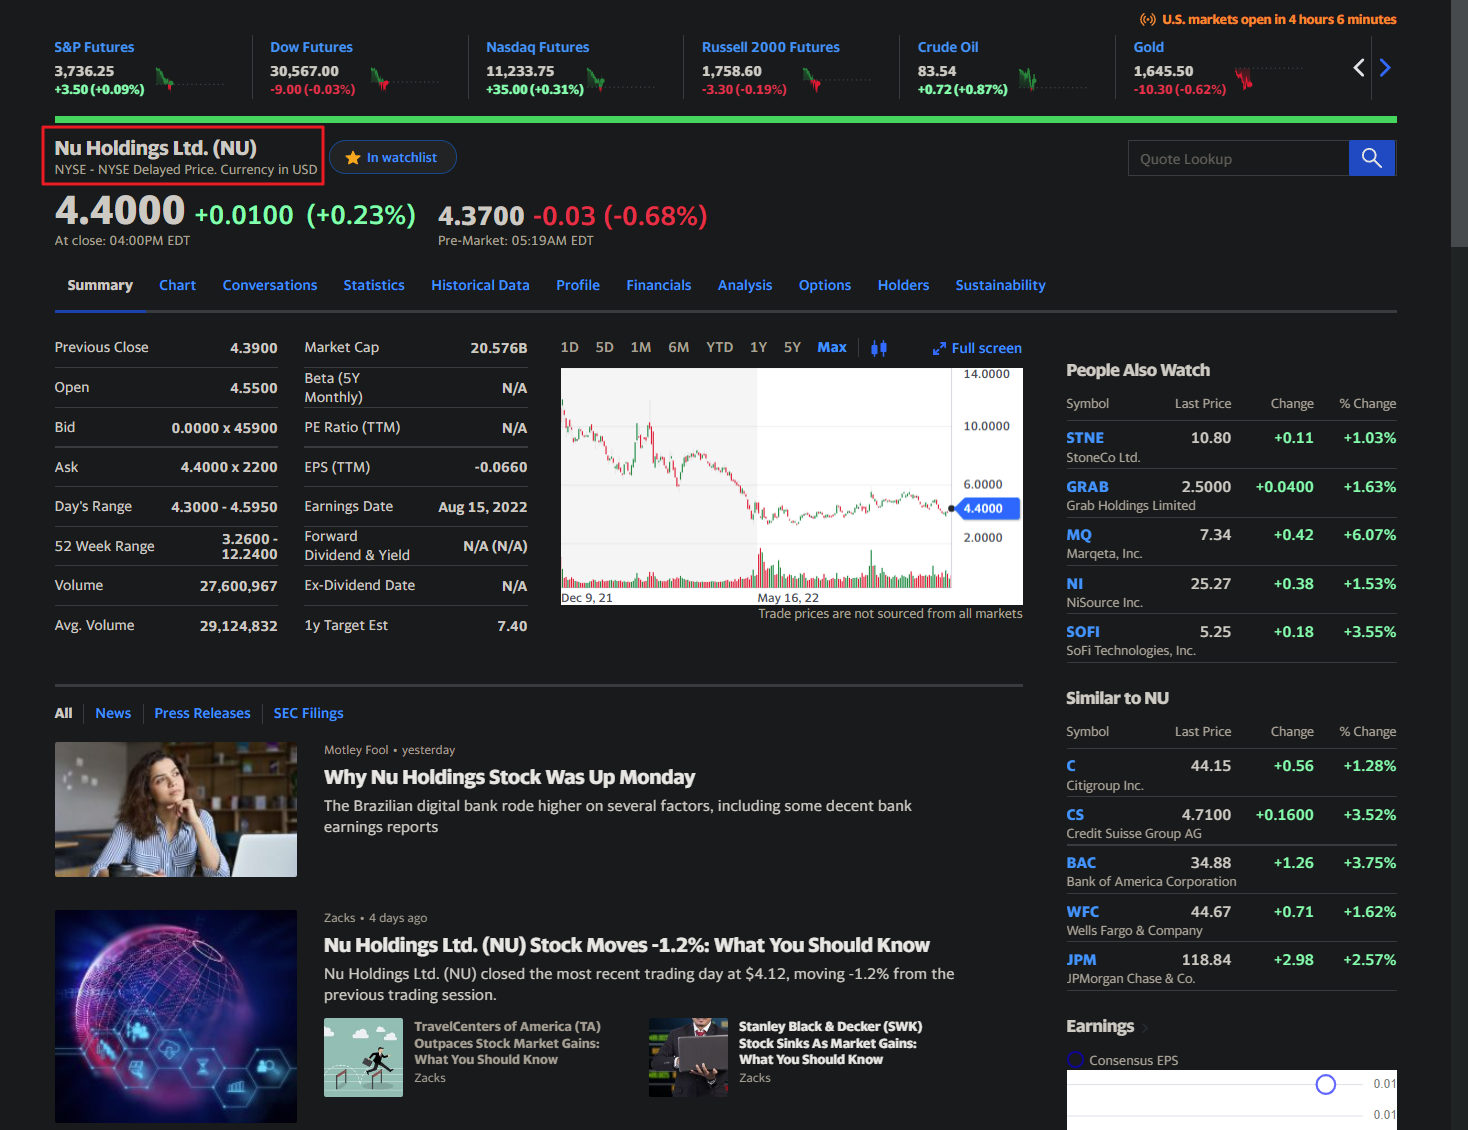Open the S&P Futures mini chart
The width and height of the screenshot is (1468, 1130).
point(190,79)
